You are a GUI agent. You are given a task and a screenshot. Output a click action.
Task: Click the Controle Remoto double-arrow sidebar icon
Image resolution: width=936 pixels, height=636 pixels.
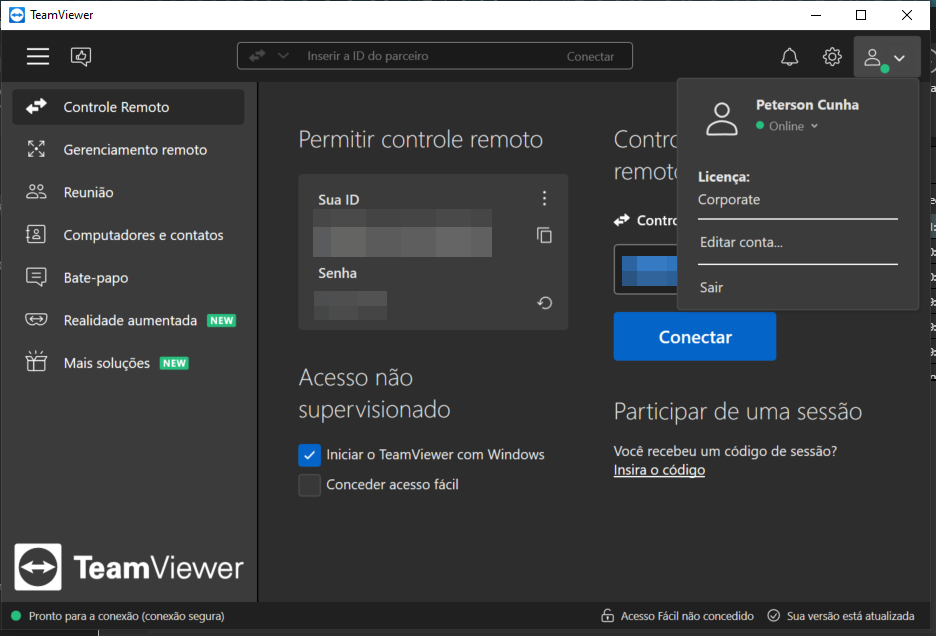click(x=36, y=106)
